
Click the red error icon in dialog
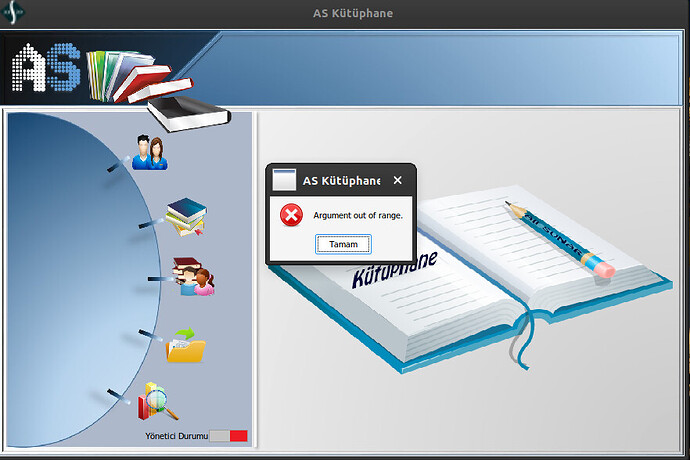291,215
